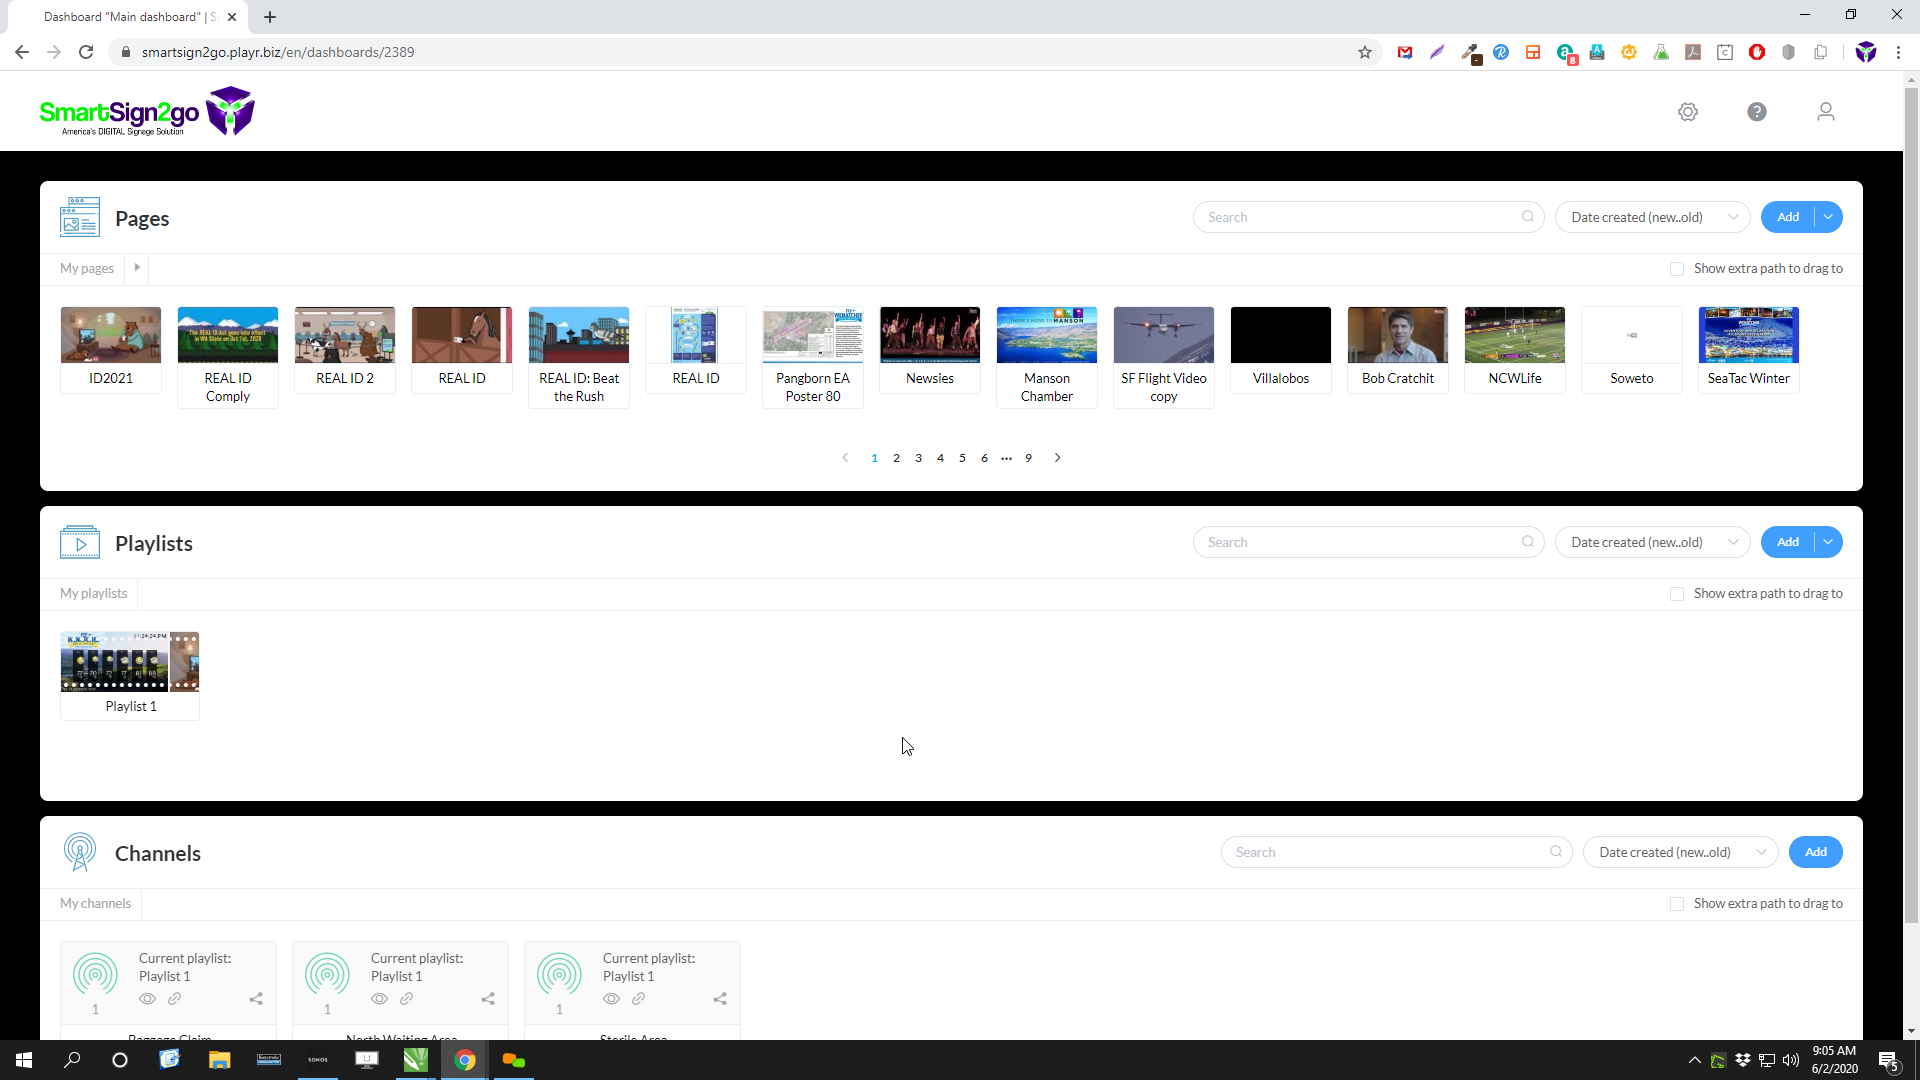Click the help question mark icon
Screen dimensions: 1920x1080
click(1757, 112)
